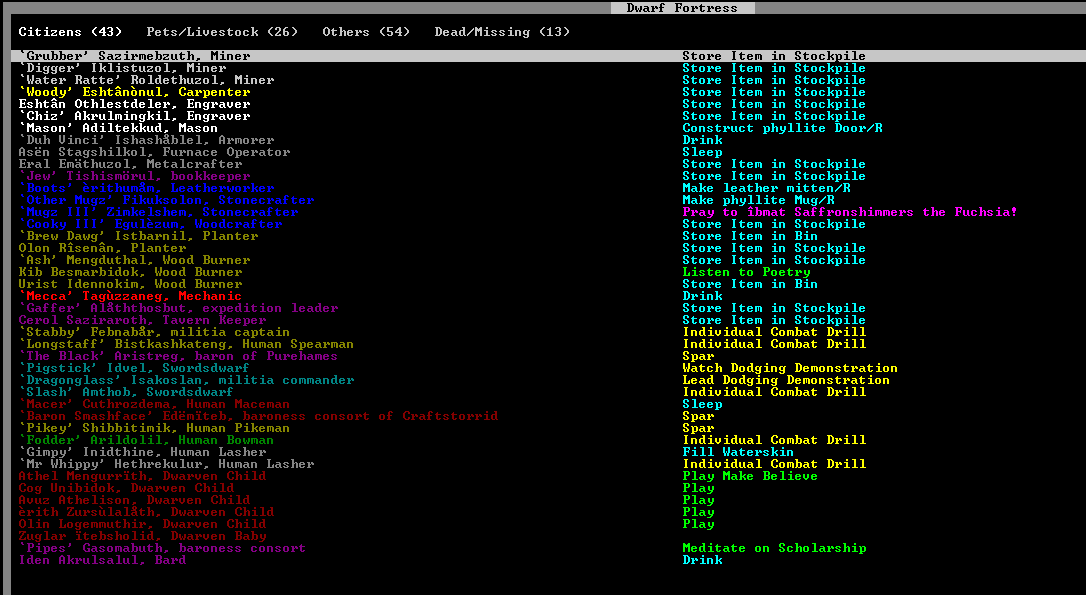Click the Watch Dodging Demonstration job
The image size is (1086, 595).
(790, 368)
